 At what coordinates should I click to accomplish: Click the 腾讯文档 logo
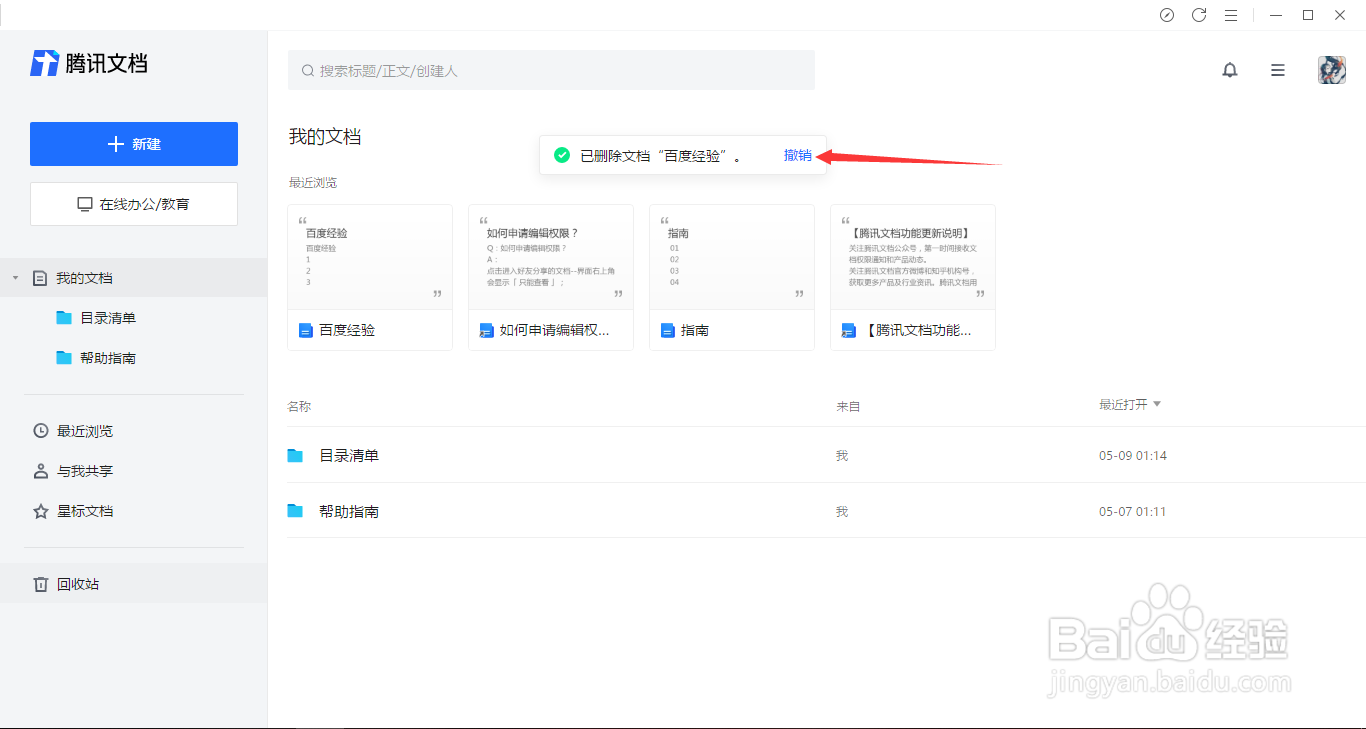click(x=88, y=63)
